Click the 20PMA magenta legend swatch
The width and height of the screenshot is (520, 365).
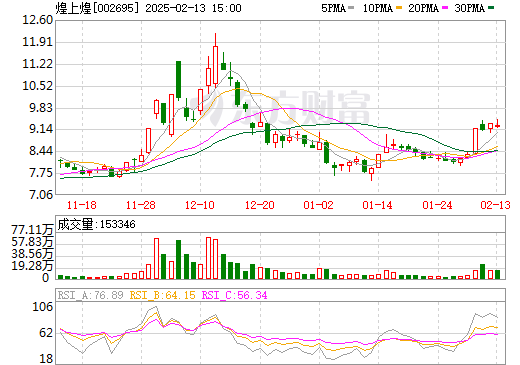pyautogui.click(x=445, y=8)
